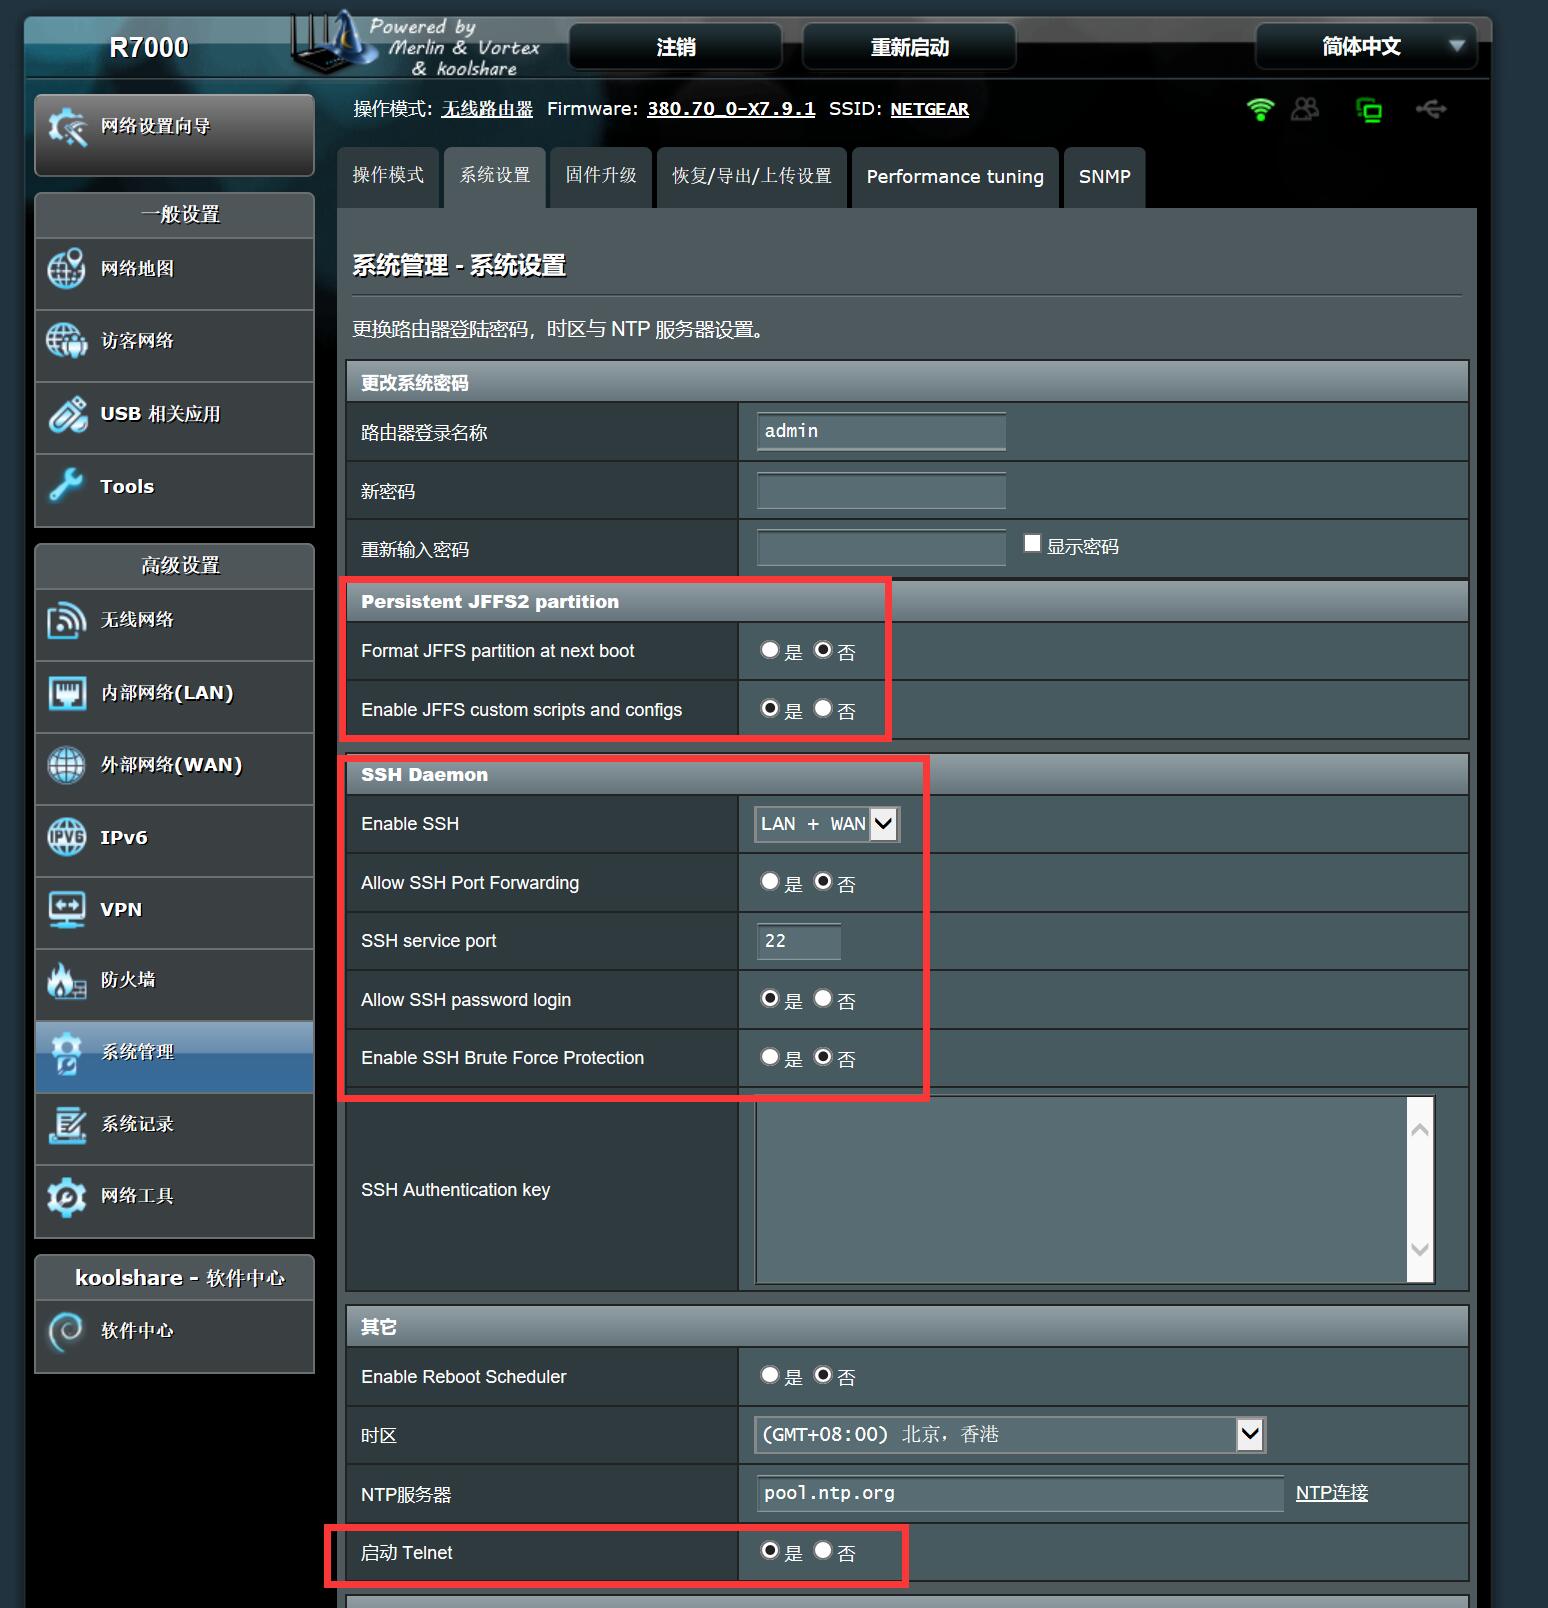Open the network setup wizard icon

pyautogui.click(x=67, y=126)
